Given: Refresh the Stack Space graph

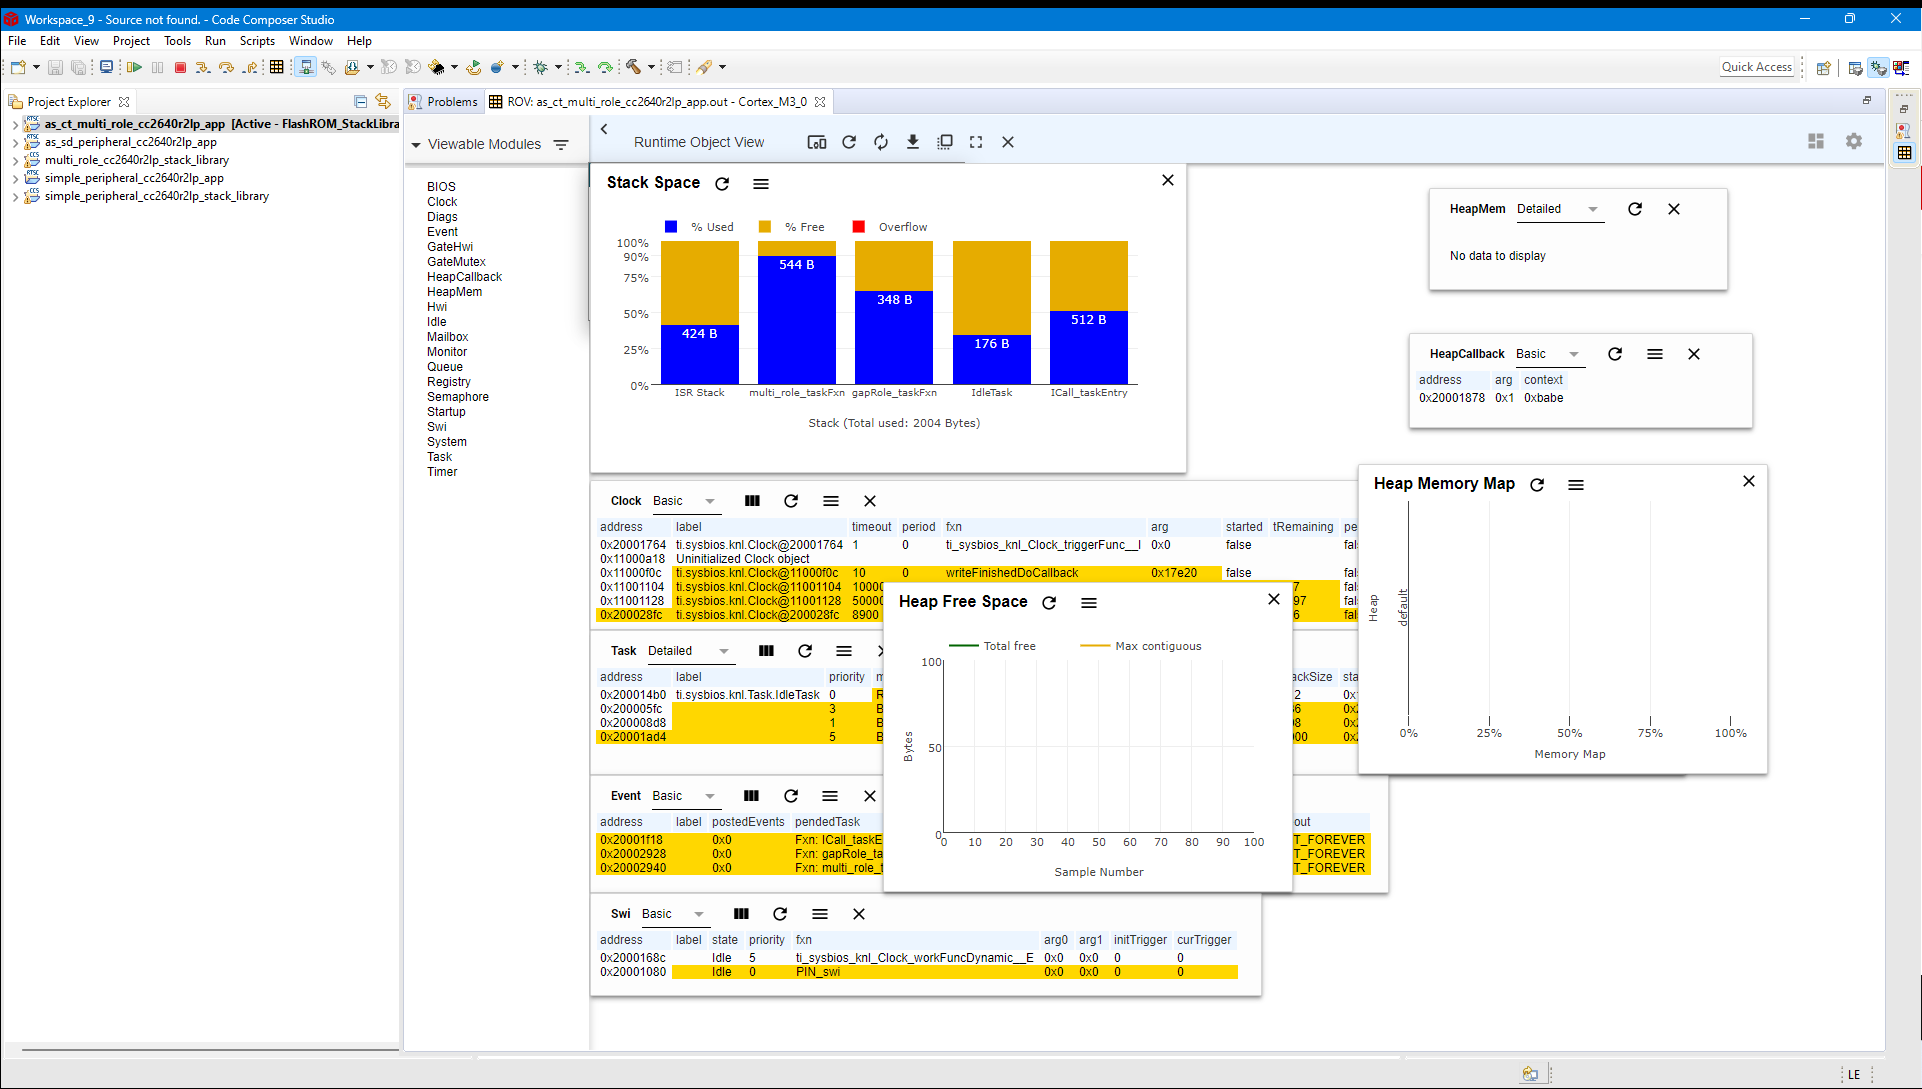Looking at the screenshot, I should pyautogui.click(x=722, y=183).
